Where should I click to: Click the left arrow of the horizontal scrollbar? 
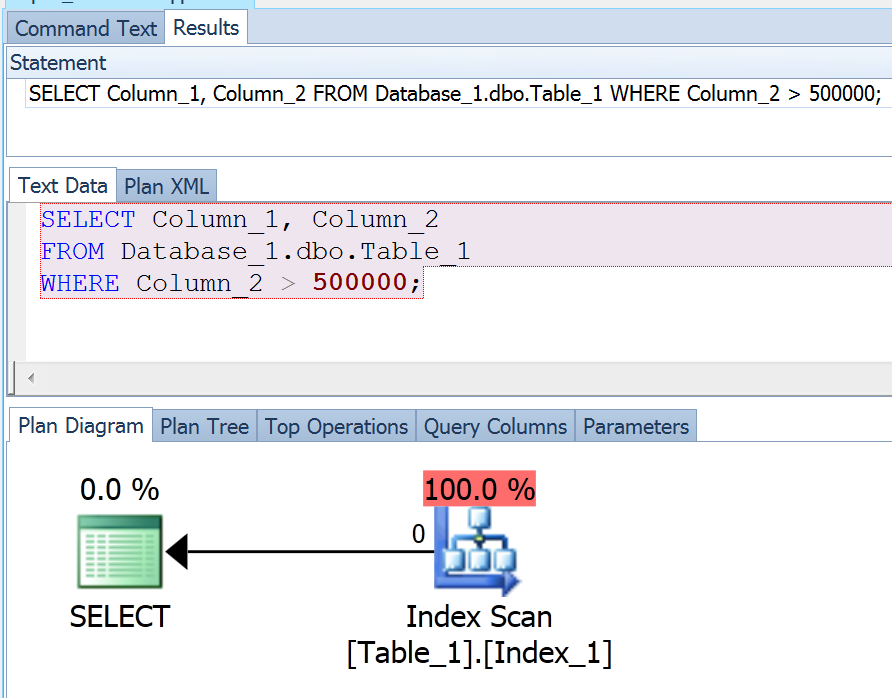click(x=31, y=378)
